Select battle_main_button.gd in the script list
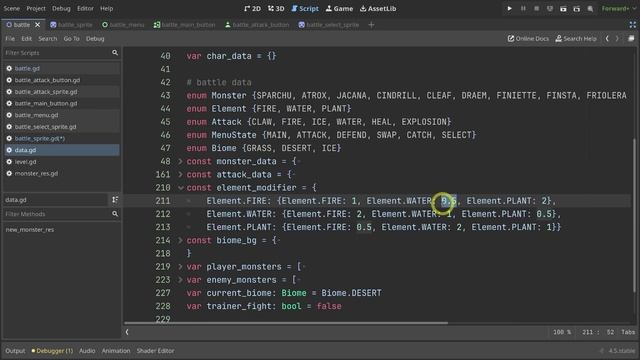The height and width of the screenshot is (360, 640). point(61,103)
